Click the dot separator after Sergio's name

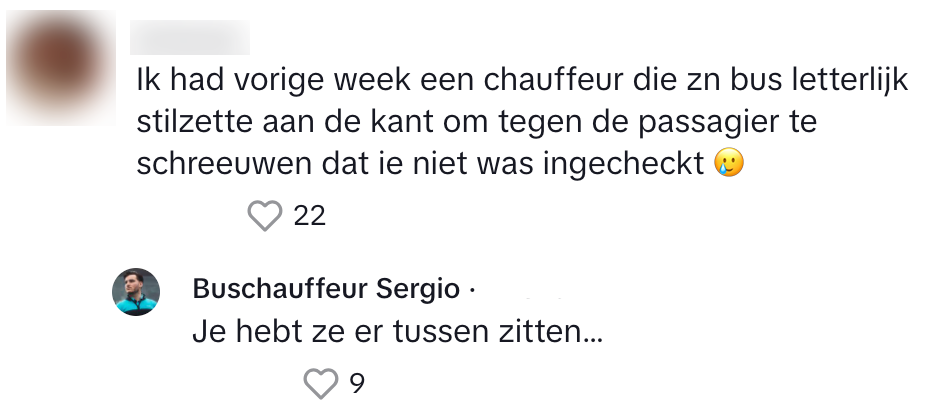470,291
